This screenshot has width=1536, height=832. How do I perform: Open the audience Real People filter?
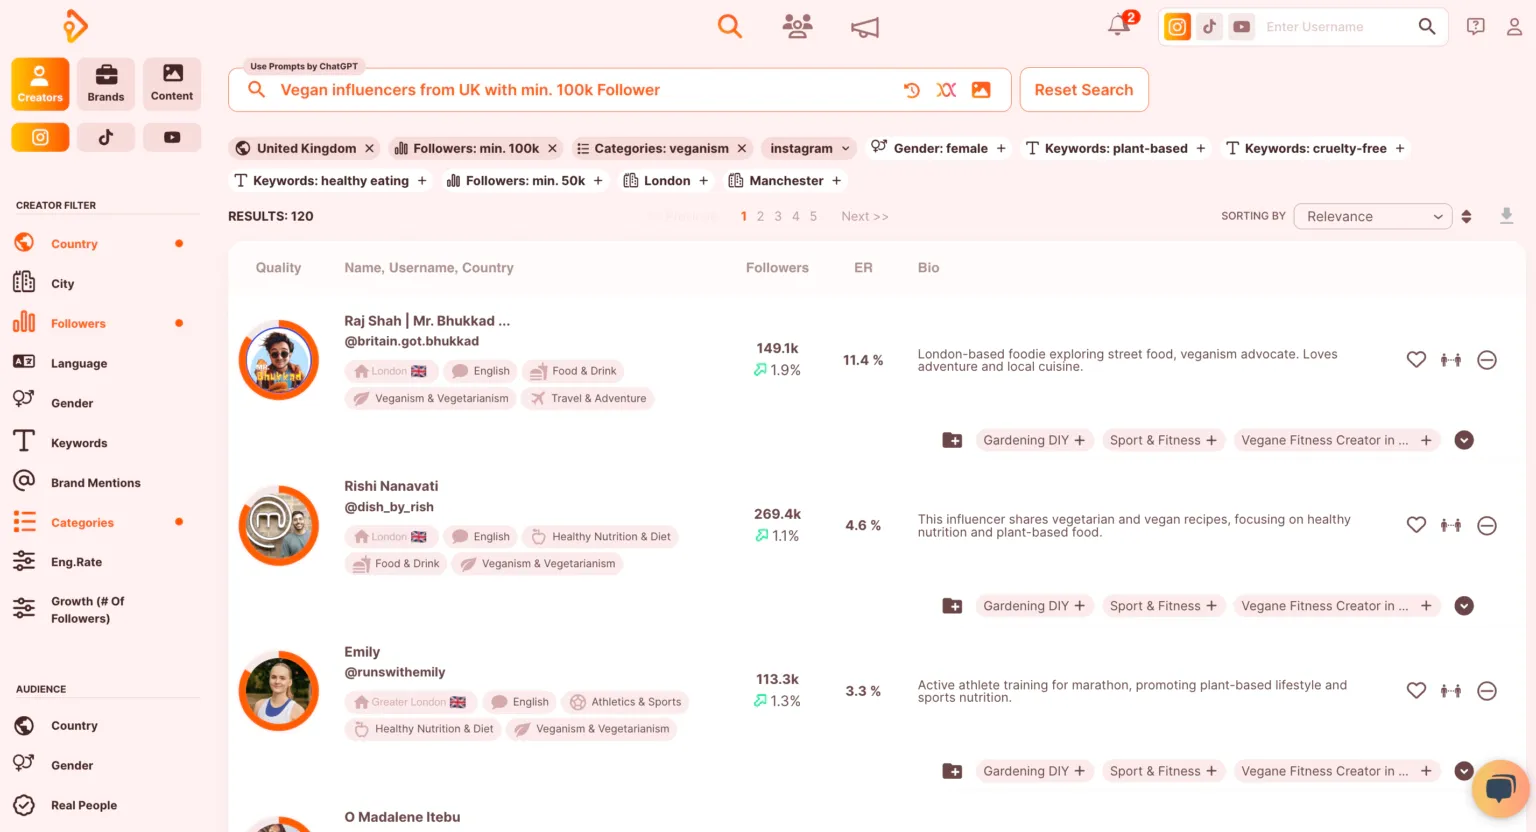pyautogui.click(x=84, y=805)
